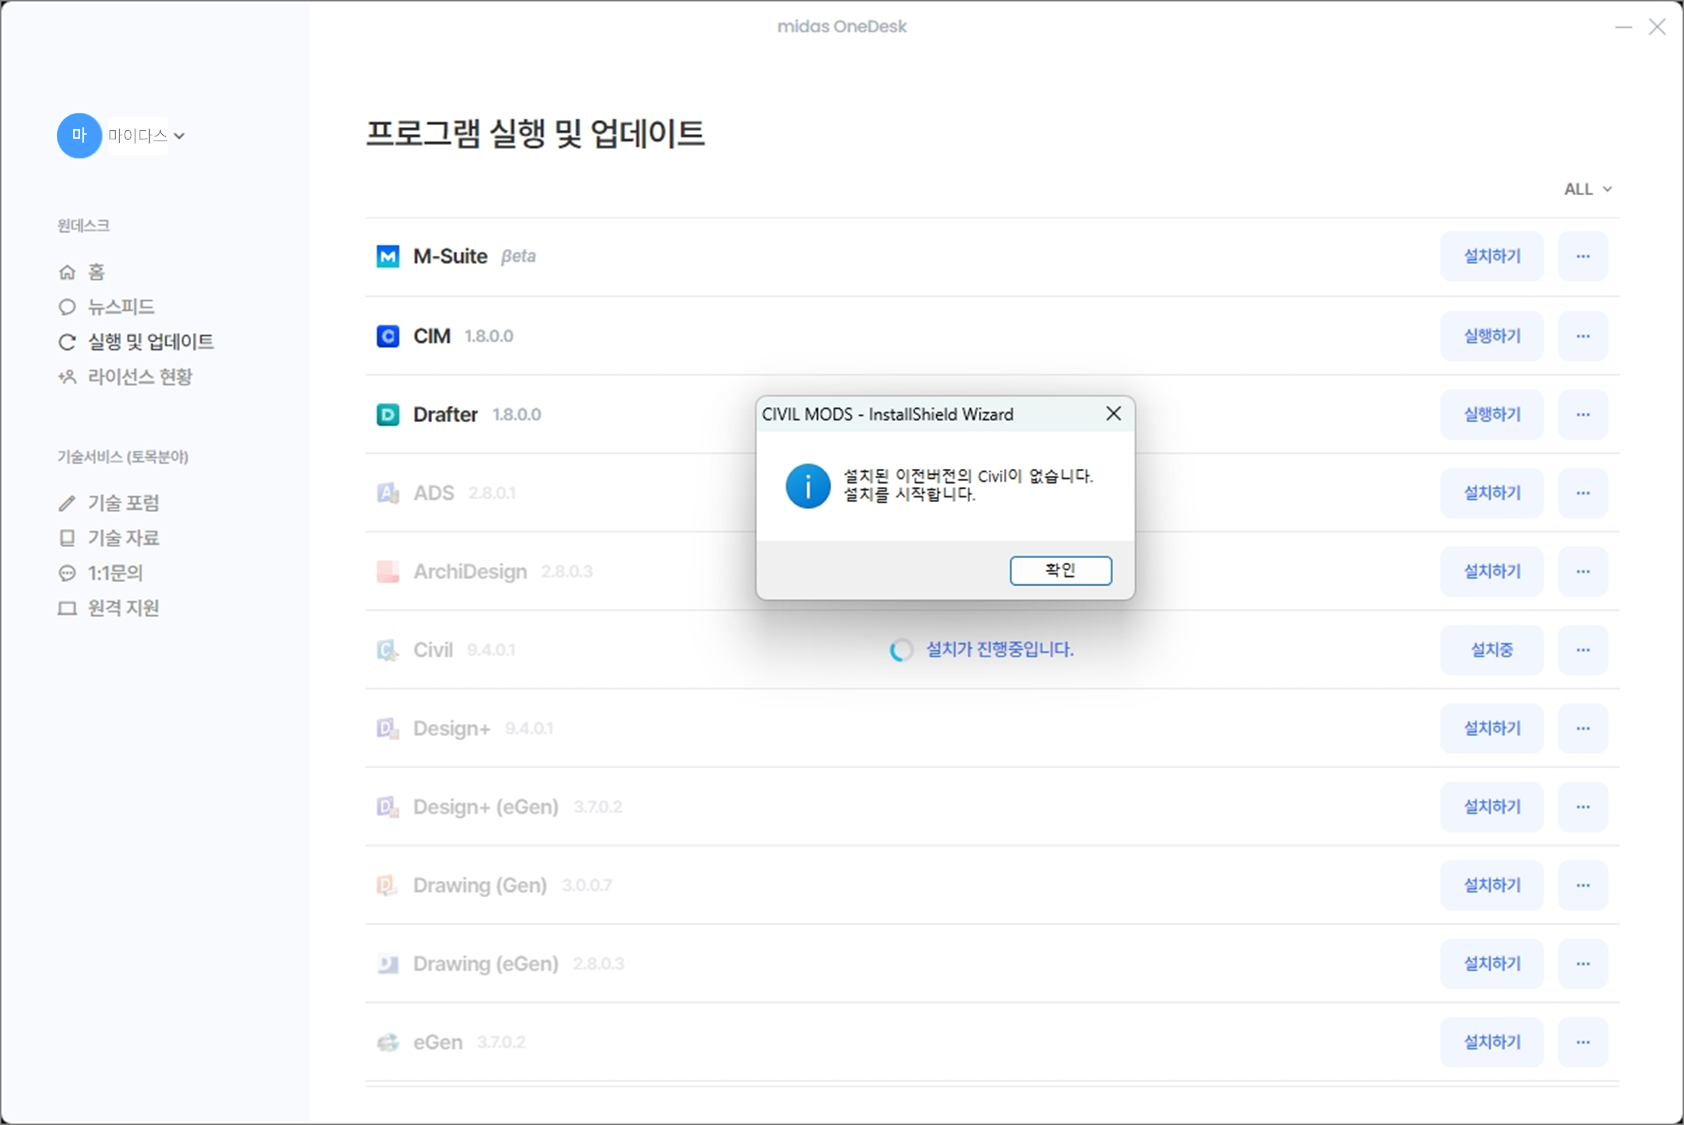Open more options for Civil
Image resolution: width=1684 pixels, height=1125 pixels.
1583,650
